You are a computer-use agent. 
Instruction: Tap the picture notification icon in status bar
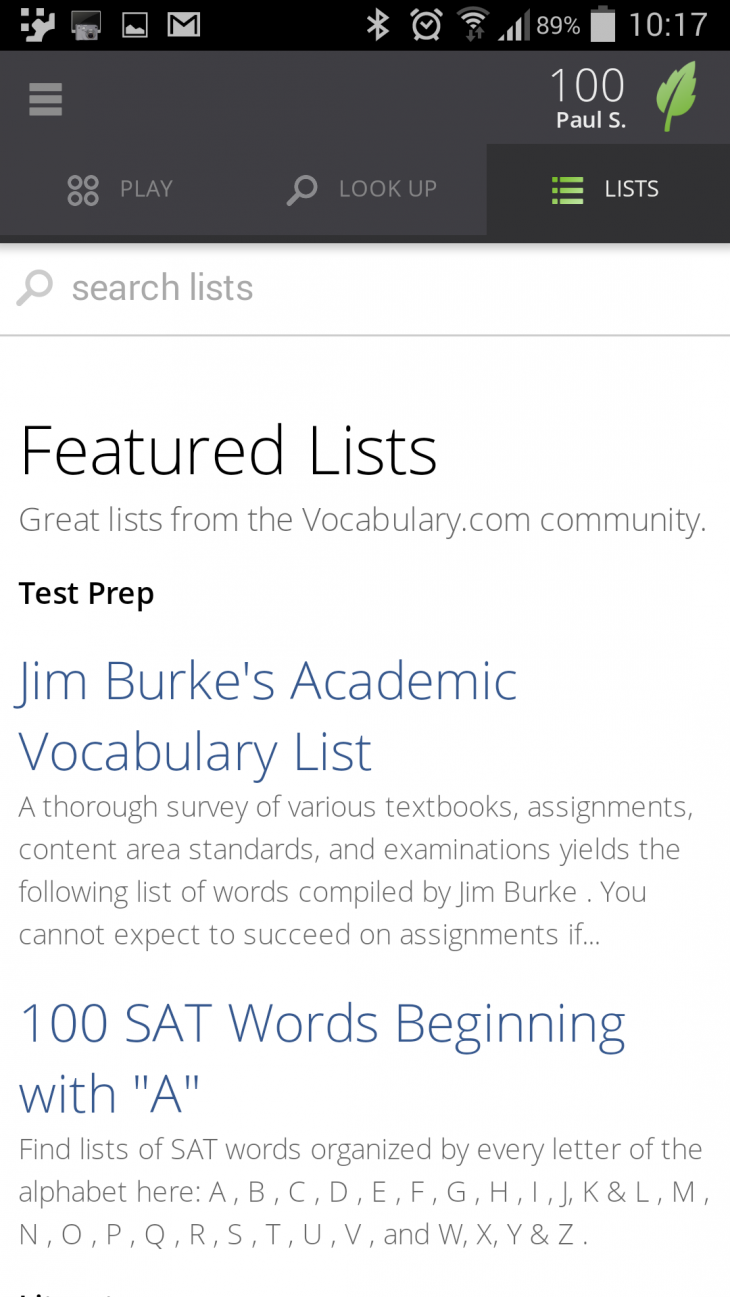point(135,25)
